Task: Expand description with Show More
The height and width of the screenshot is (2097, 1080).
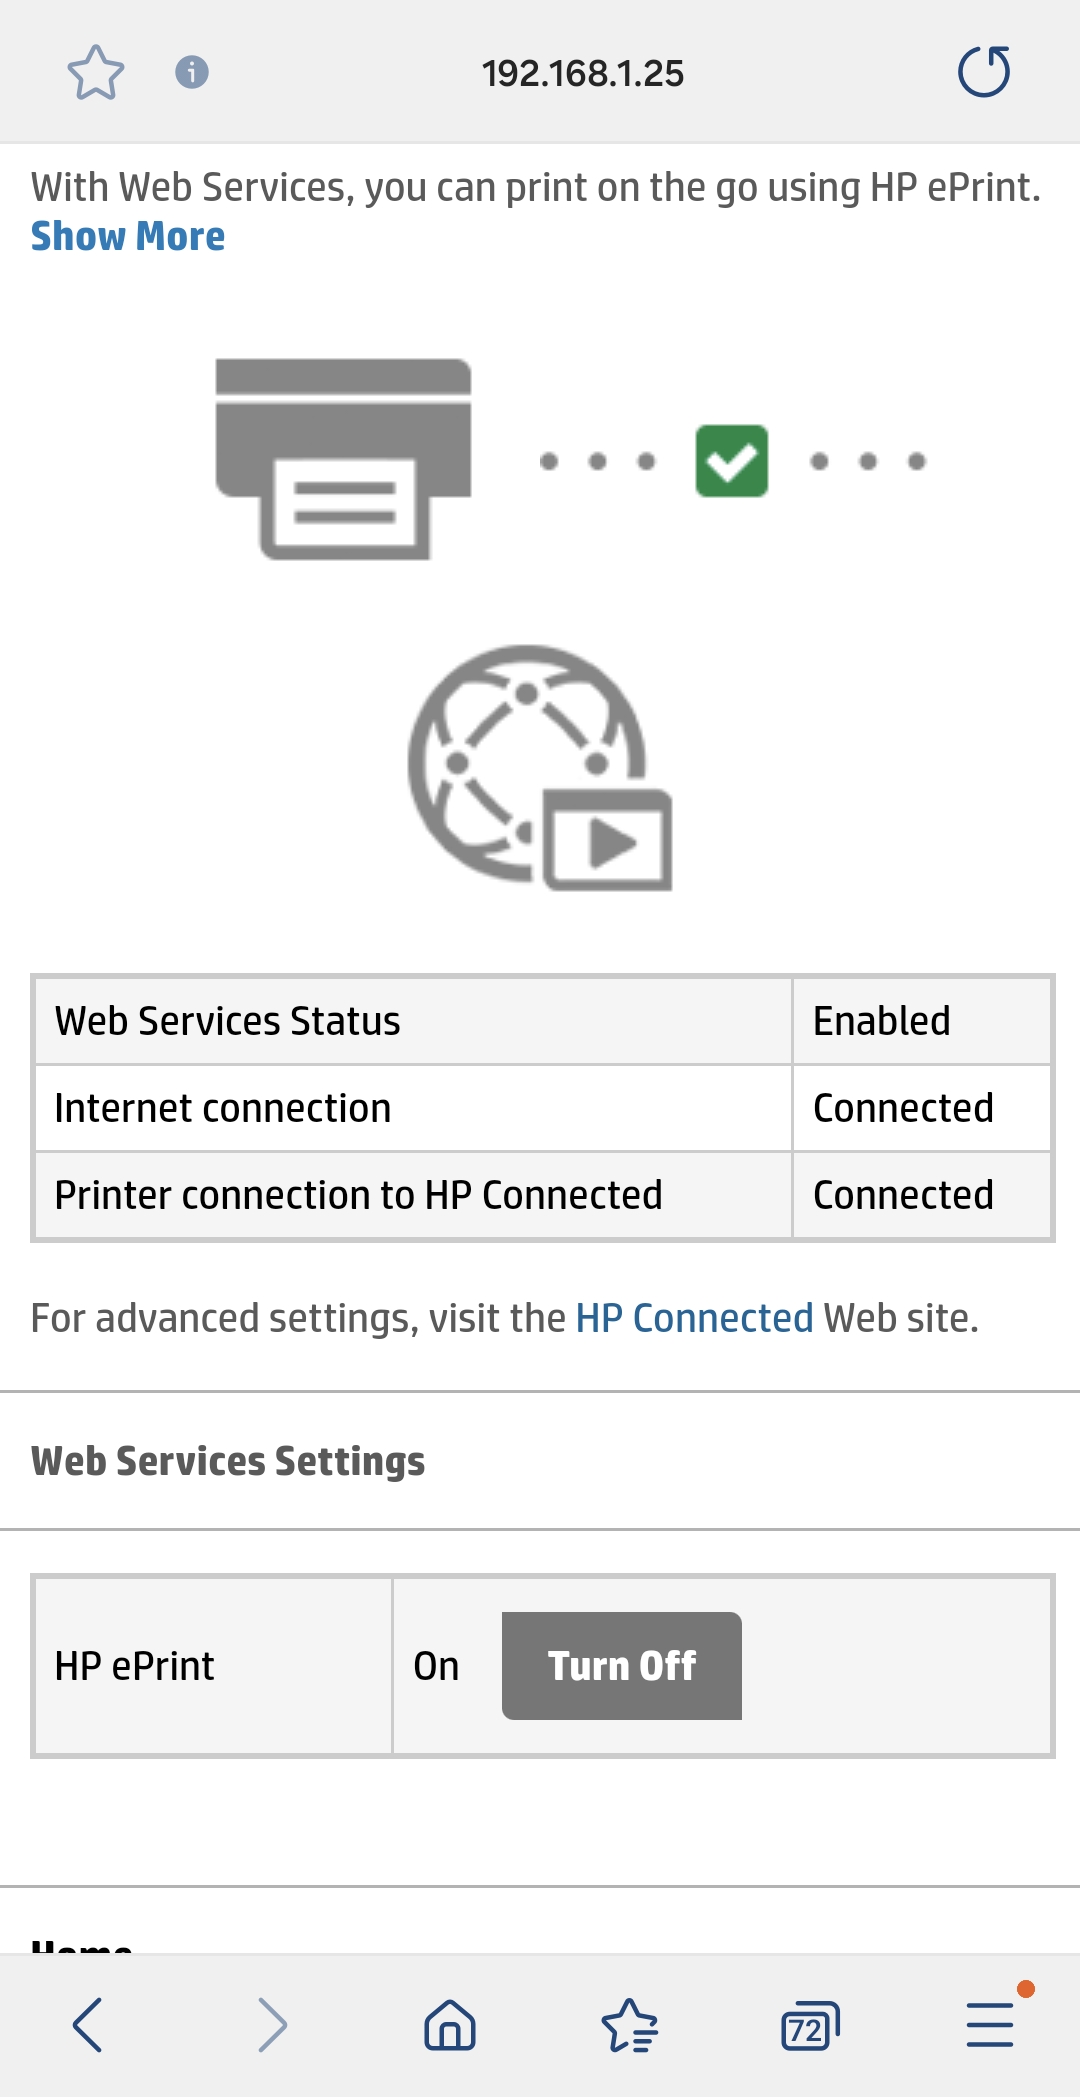Action: (128, 237)
